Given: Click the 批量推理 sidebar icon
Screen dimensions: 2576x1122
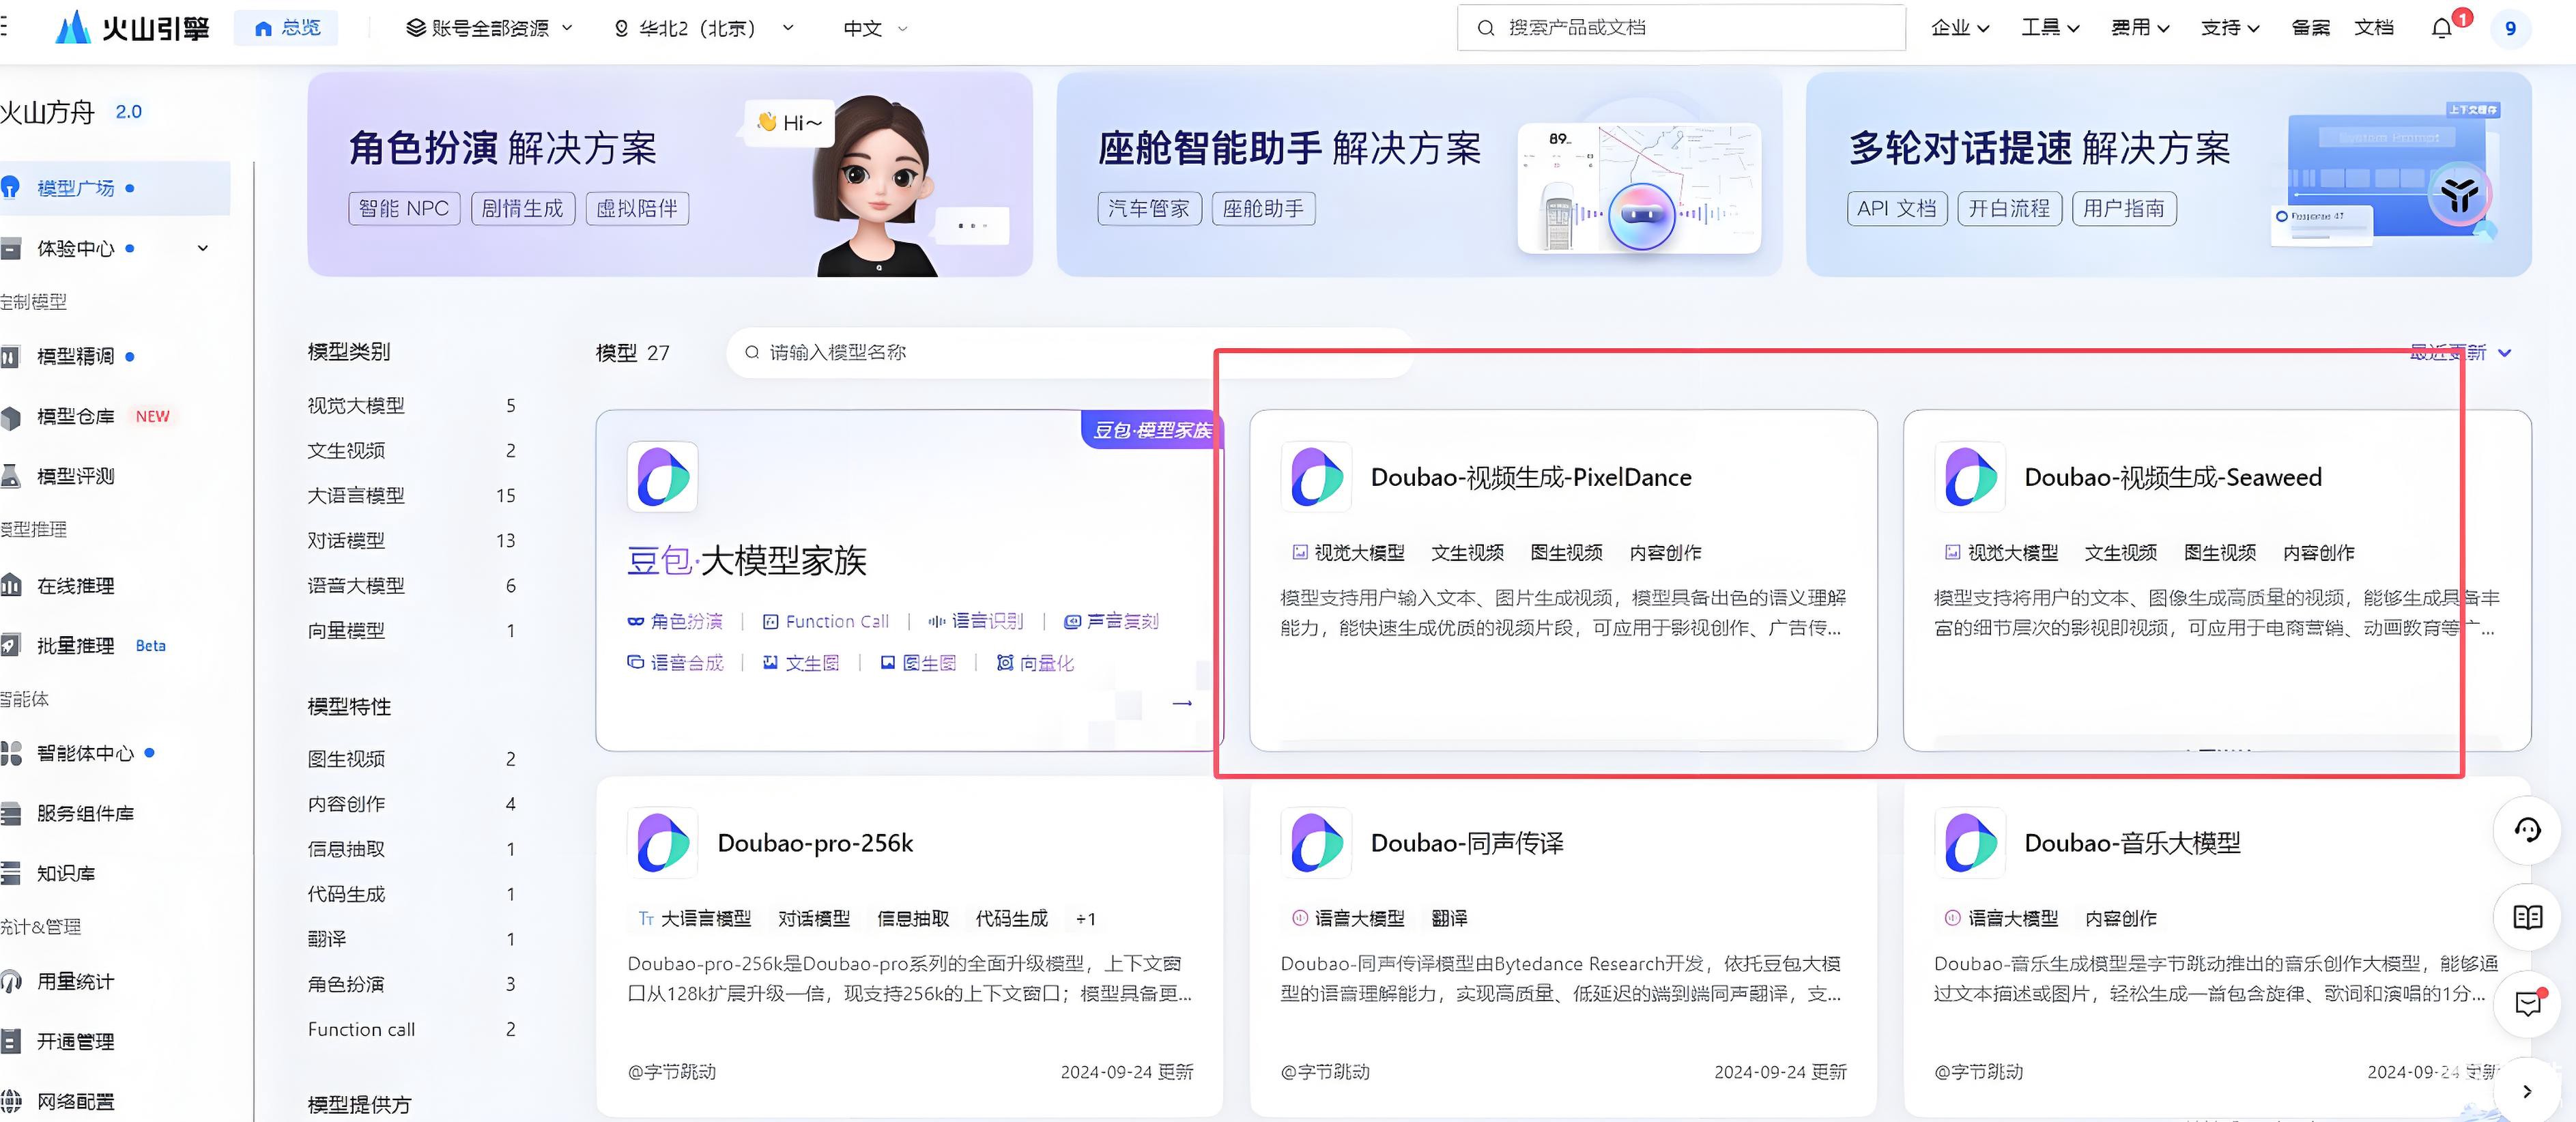Looking at the screenshot, I should click(x=10, y=645).
